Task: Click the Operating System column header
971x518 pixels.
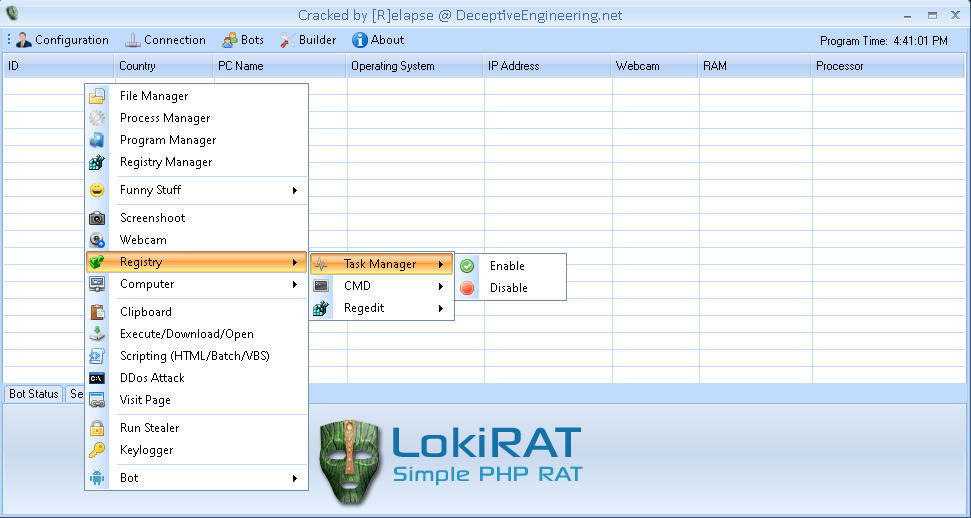Action: 392,66
